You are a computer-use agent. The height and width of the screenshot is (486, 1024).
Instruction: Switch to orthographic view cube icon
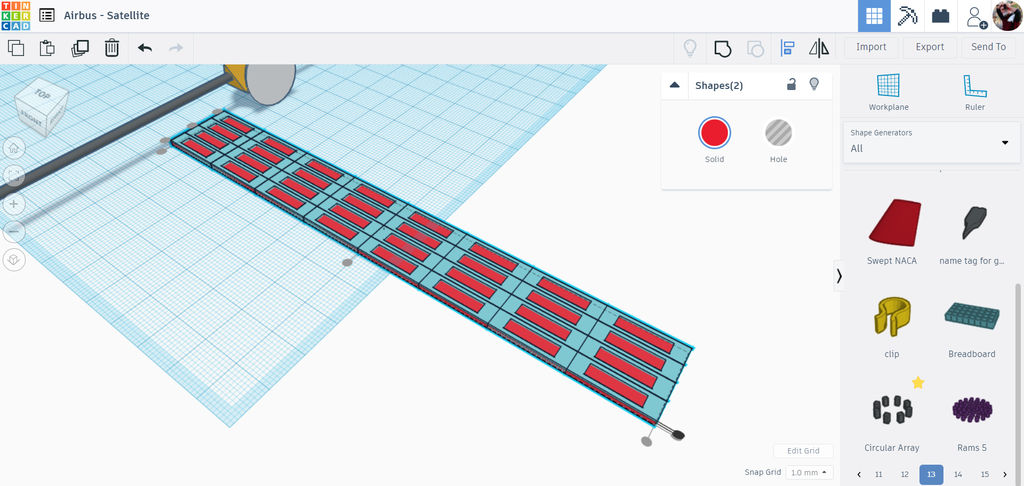14,260
